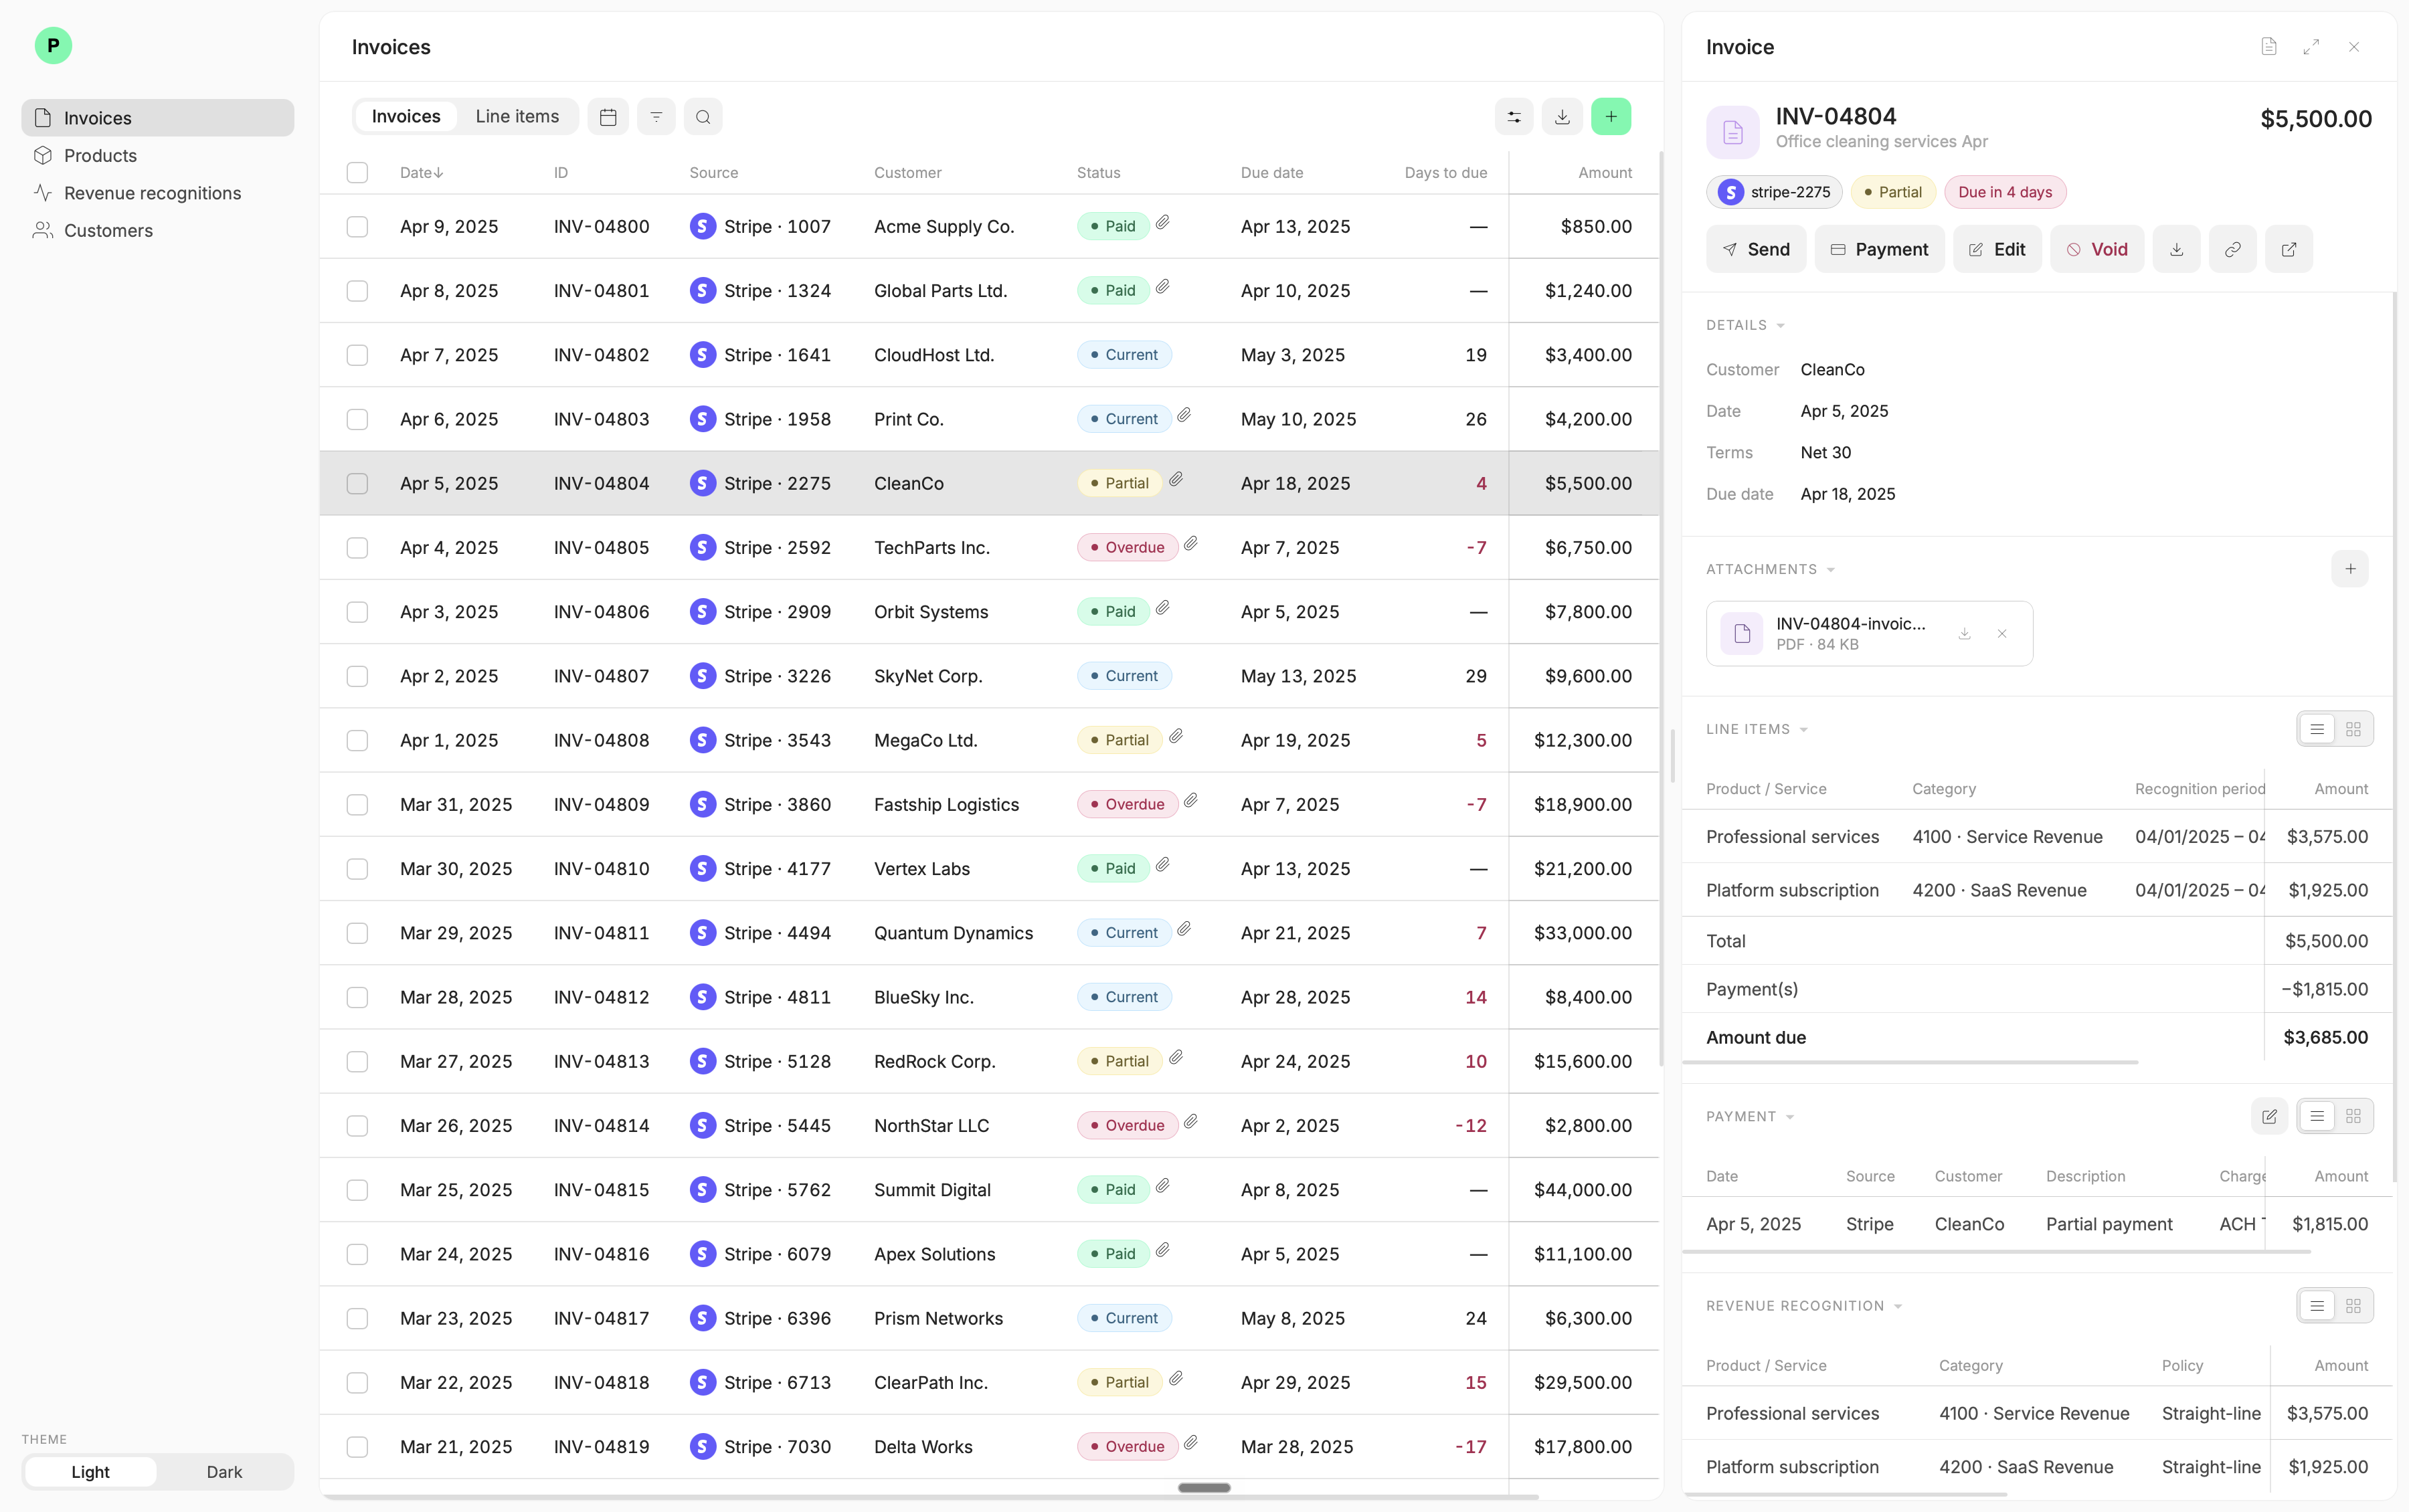Click the Send button

pyautogui.click(x=1756, y=249)
